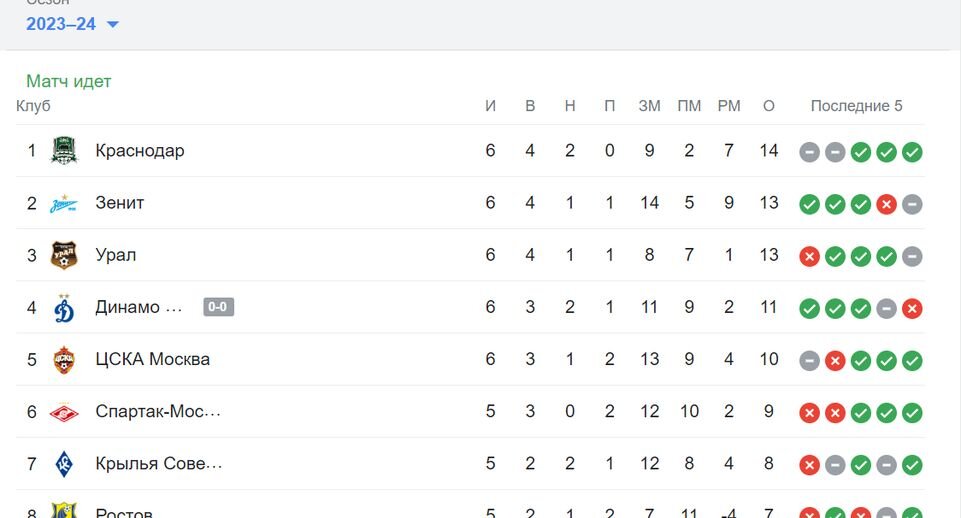Open the Зенит team link

pyautogui.click(x=120, y=203)
